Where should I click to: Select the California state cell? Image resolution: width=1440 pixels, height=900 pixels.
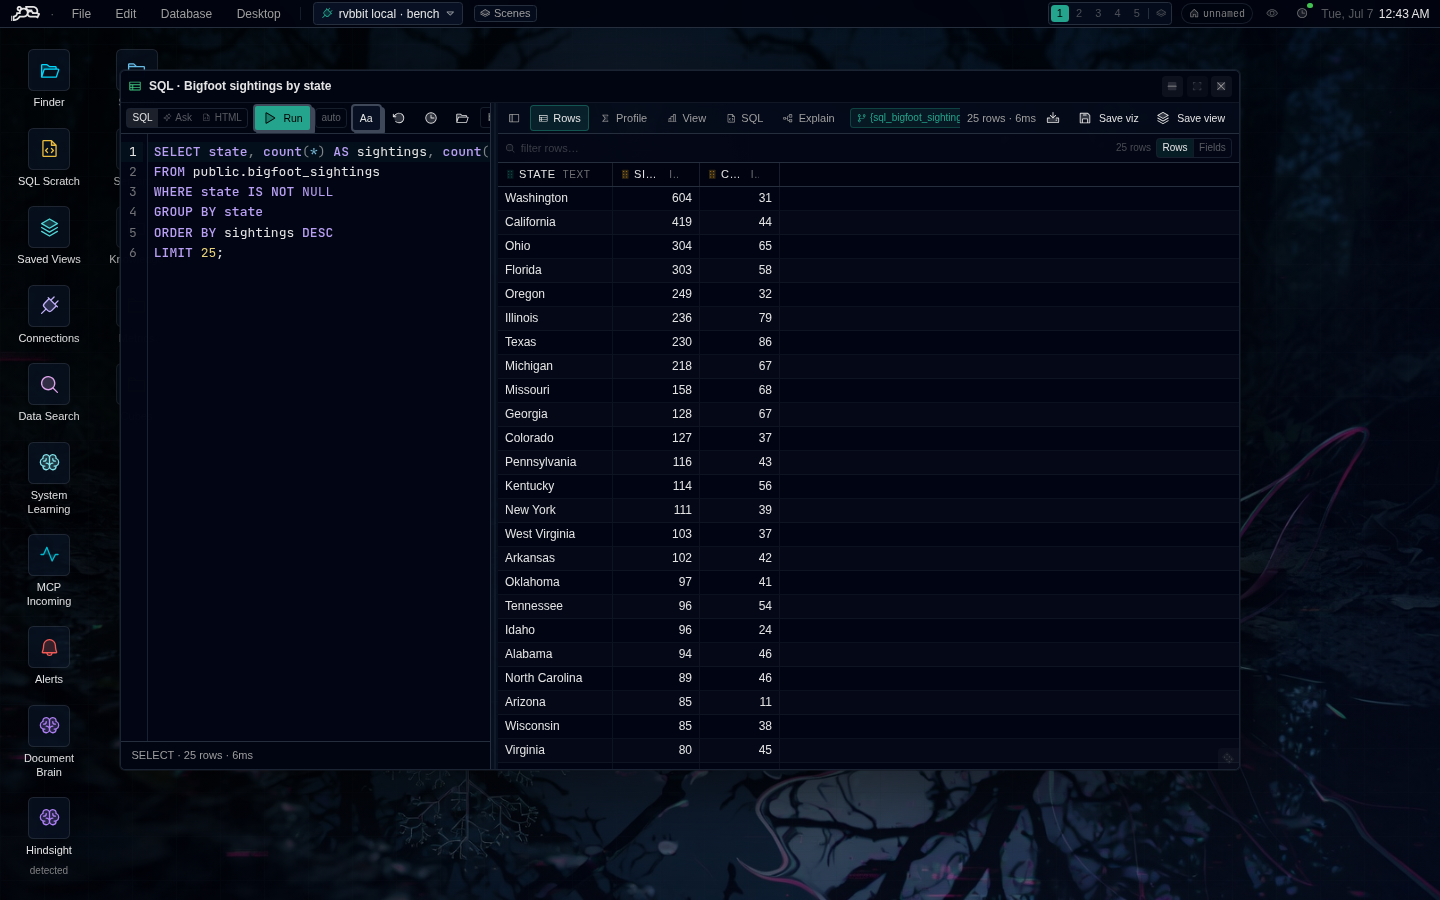pyautogui.click(x=555, y=222)
